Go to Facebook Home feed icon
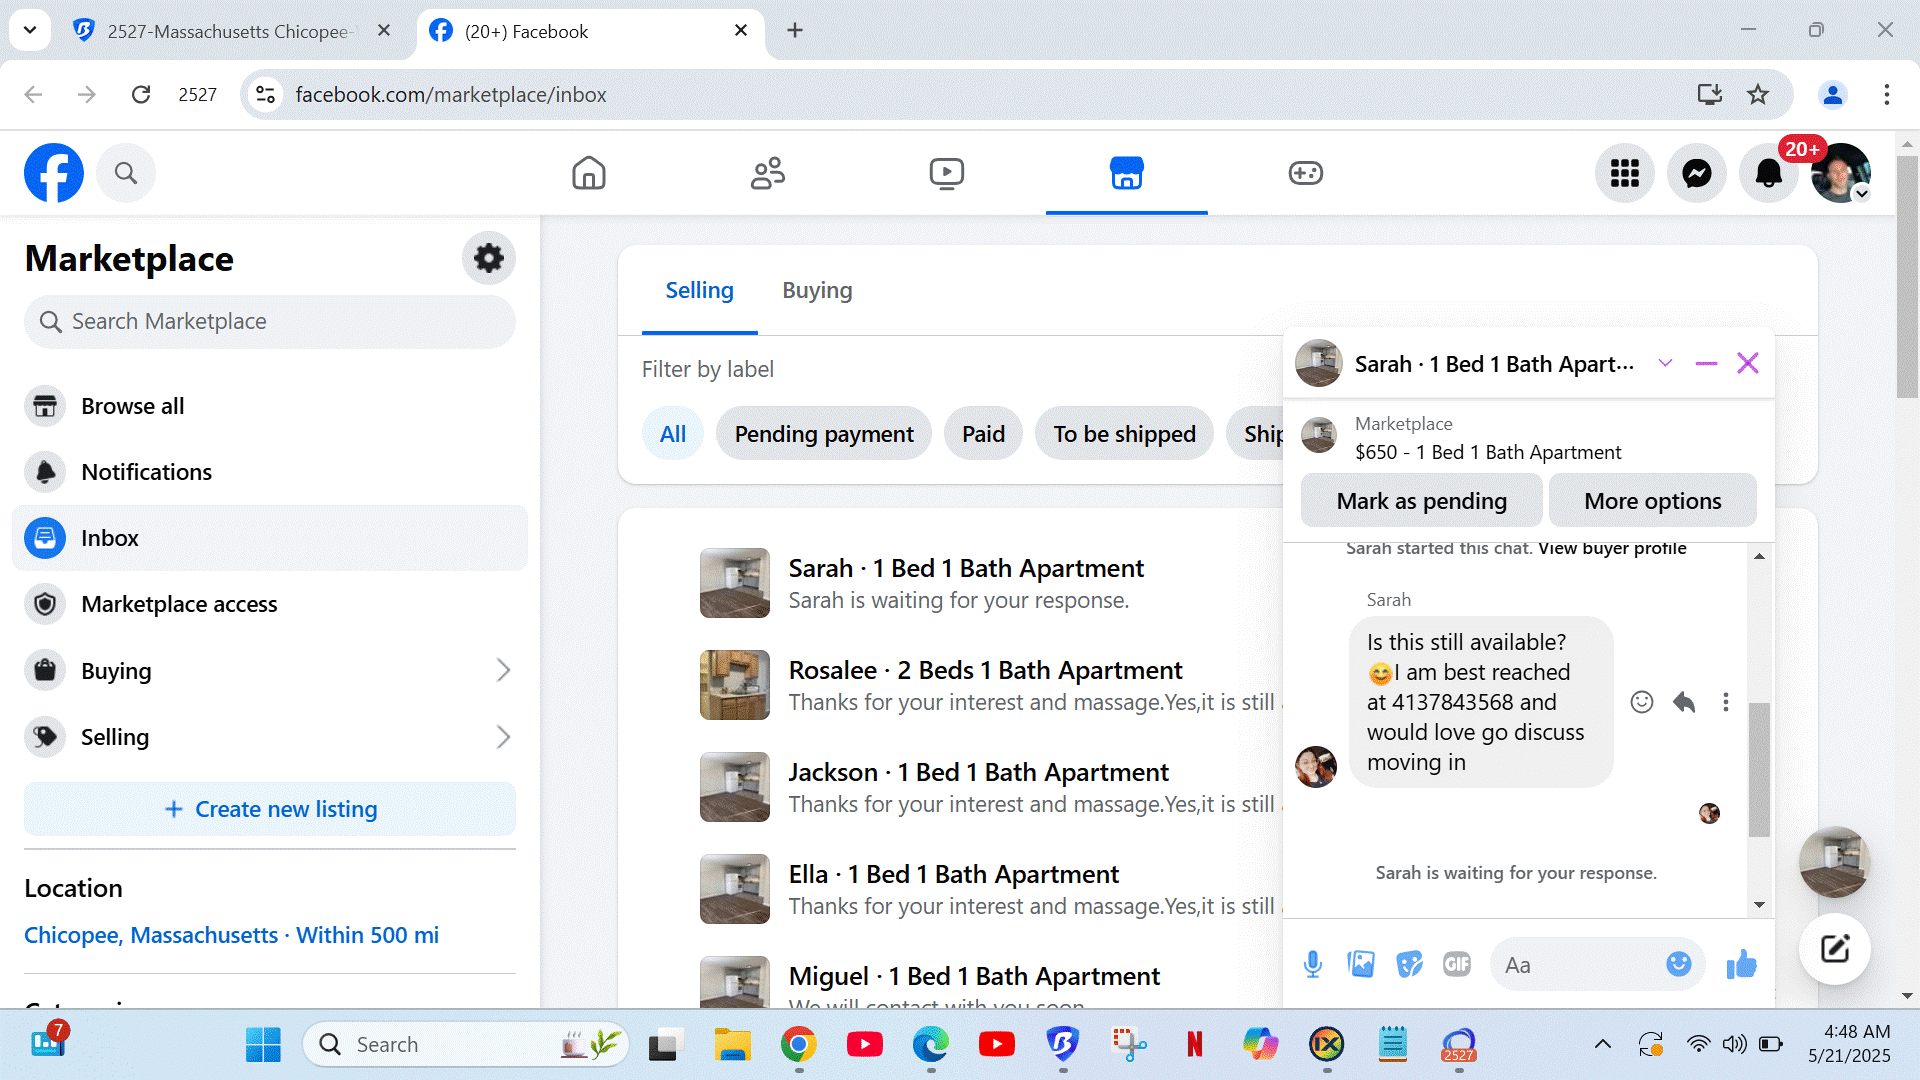The width and height of the screenshot is (1920, 1080). pos(589,173)
